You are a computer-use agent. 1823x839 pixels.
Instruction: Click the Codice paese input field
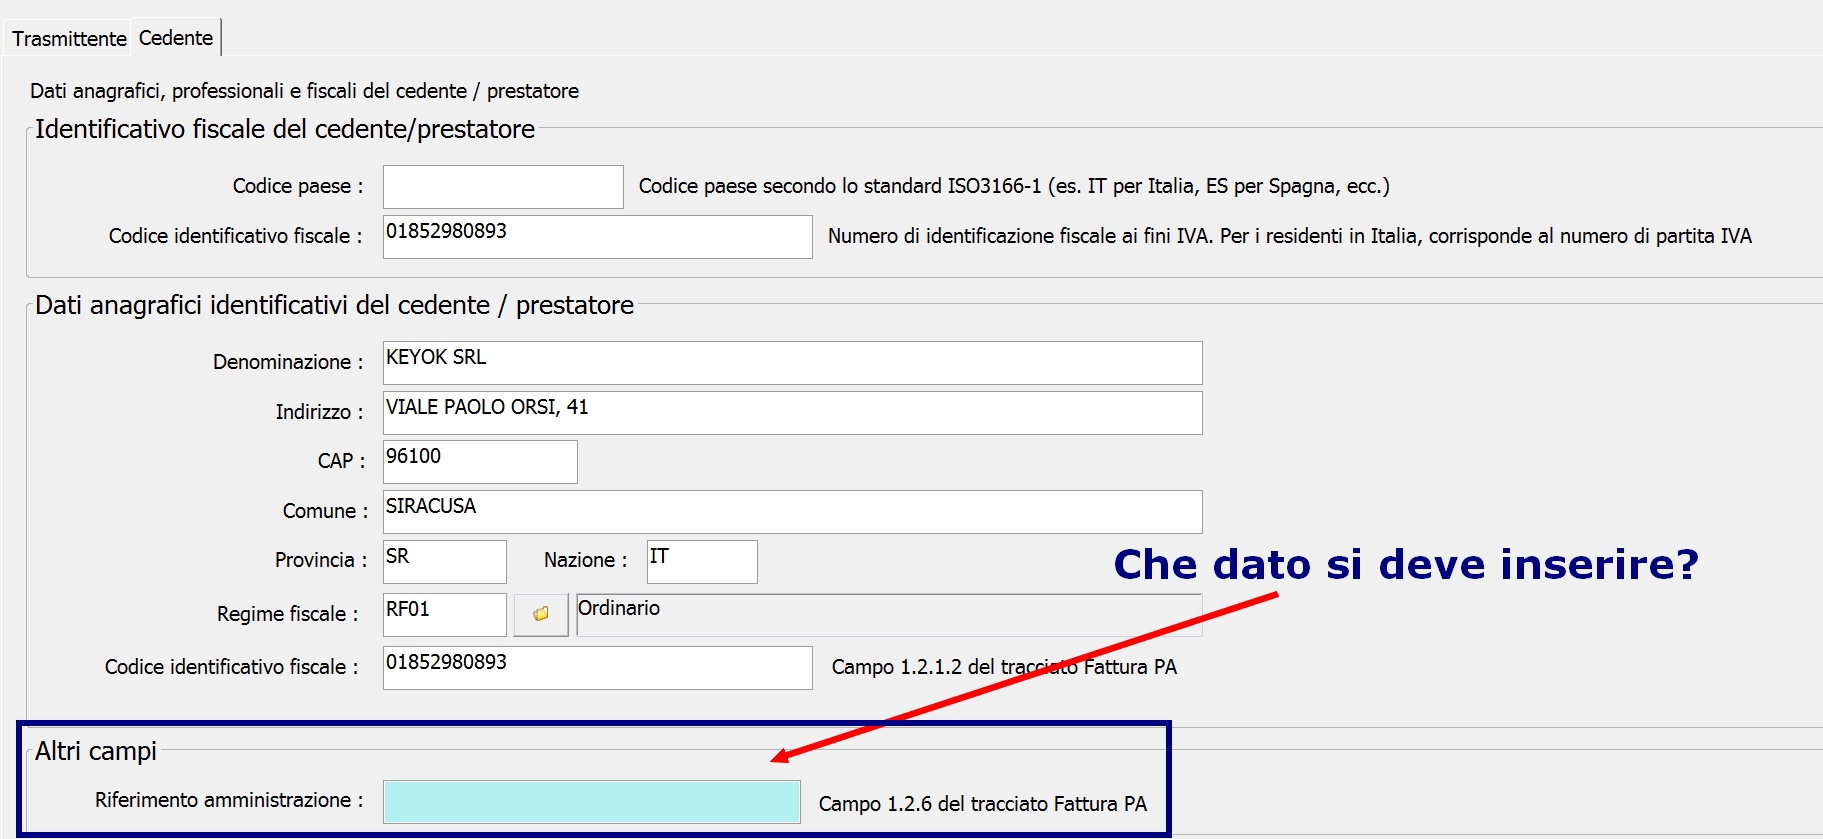[503, 187]
